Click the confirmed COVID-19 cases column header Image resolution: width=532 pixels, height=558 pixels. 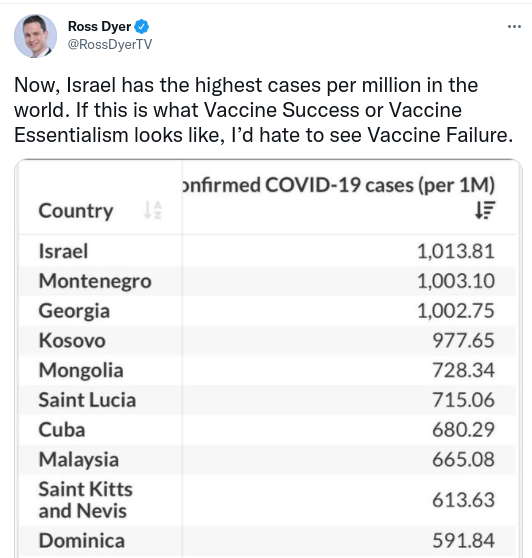[x=338, y=185]
